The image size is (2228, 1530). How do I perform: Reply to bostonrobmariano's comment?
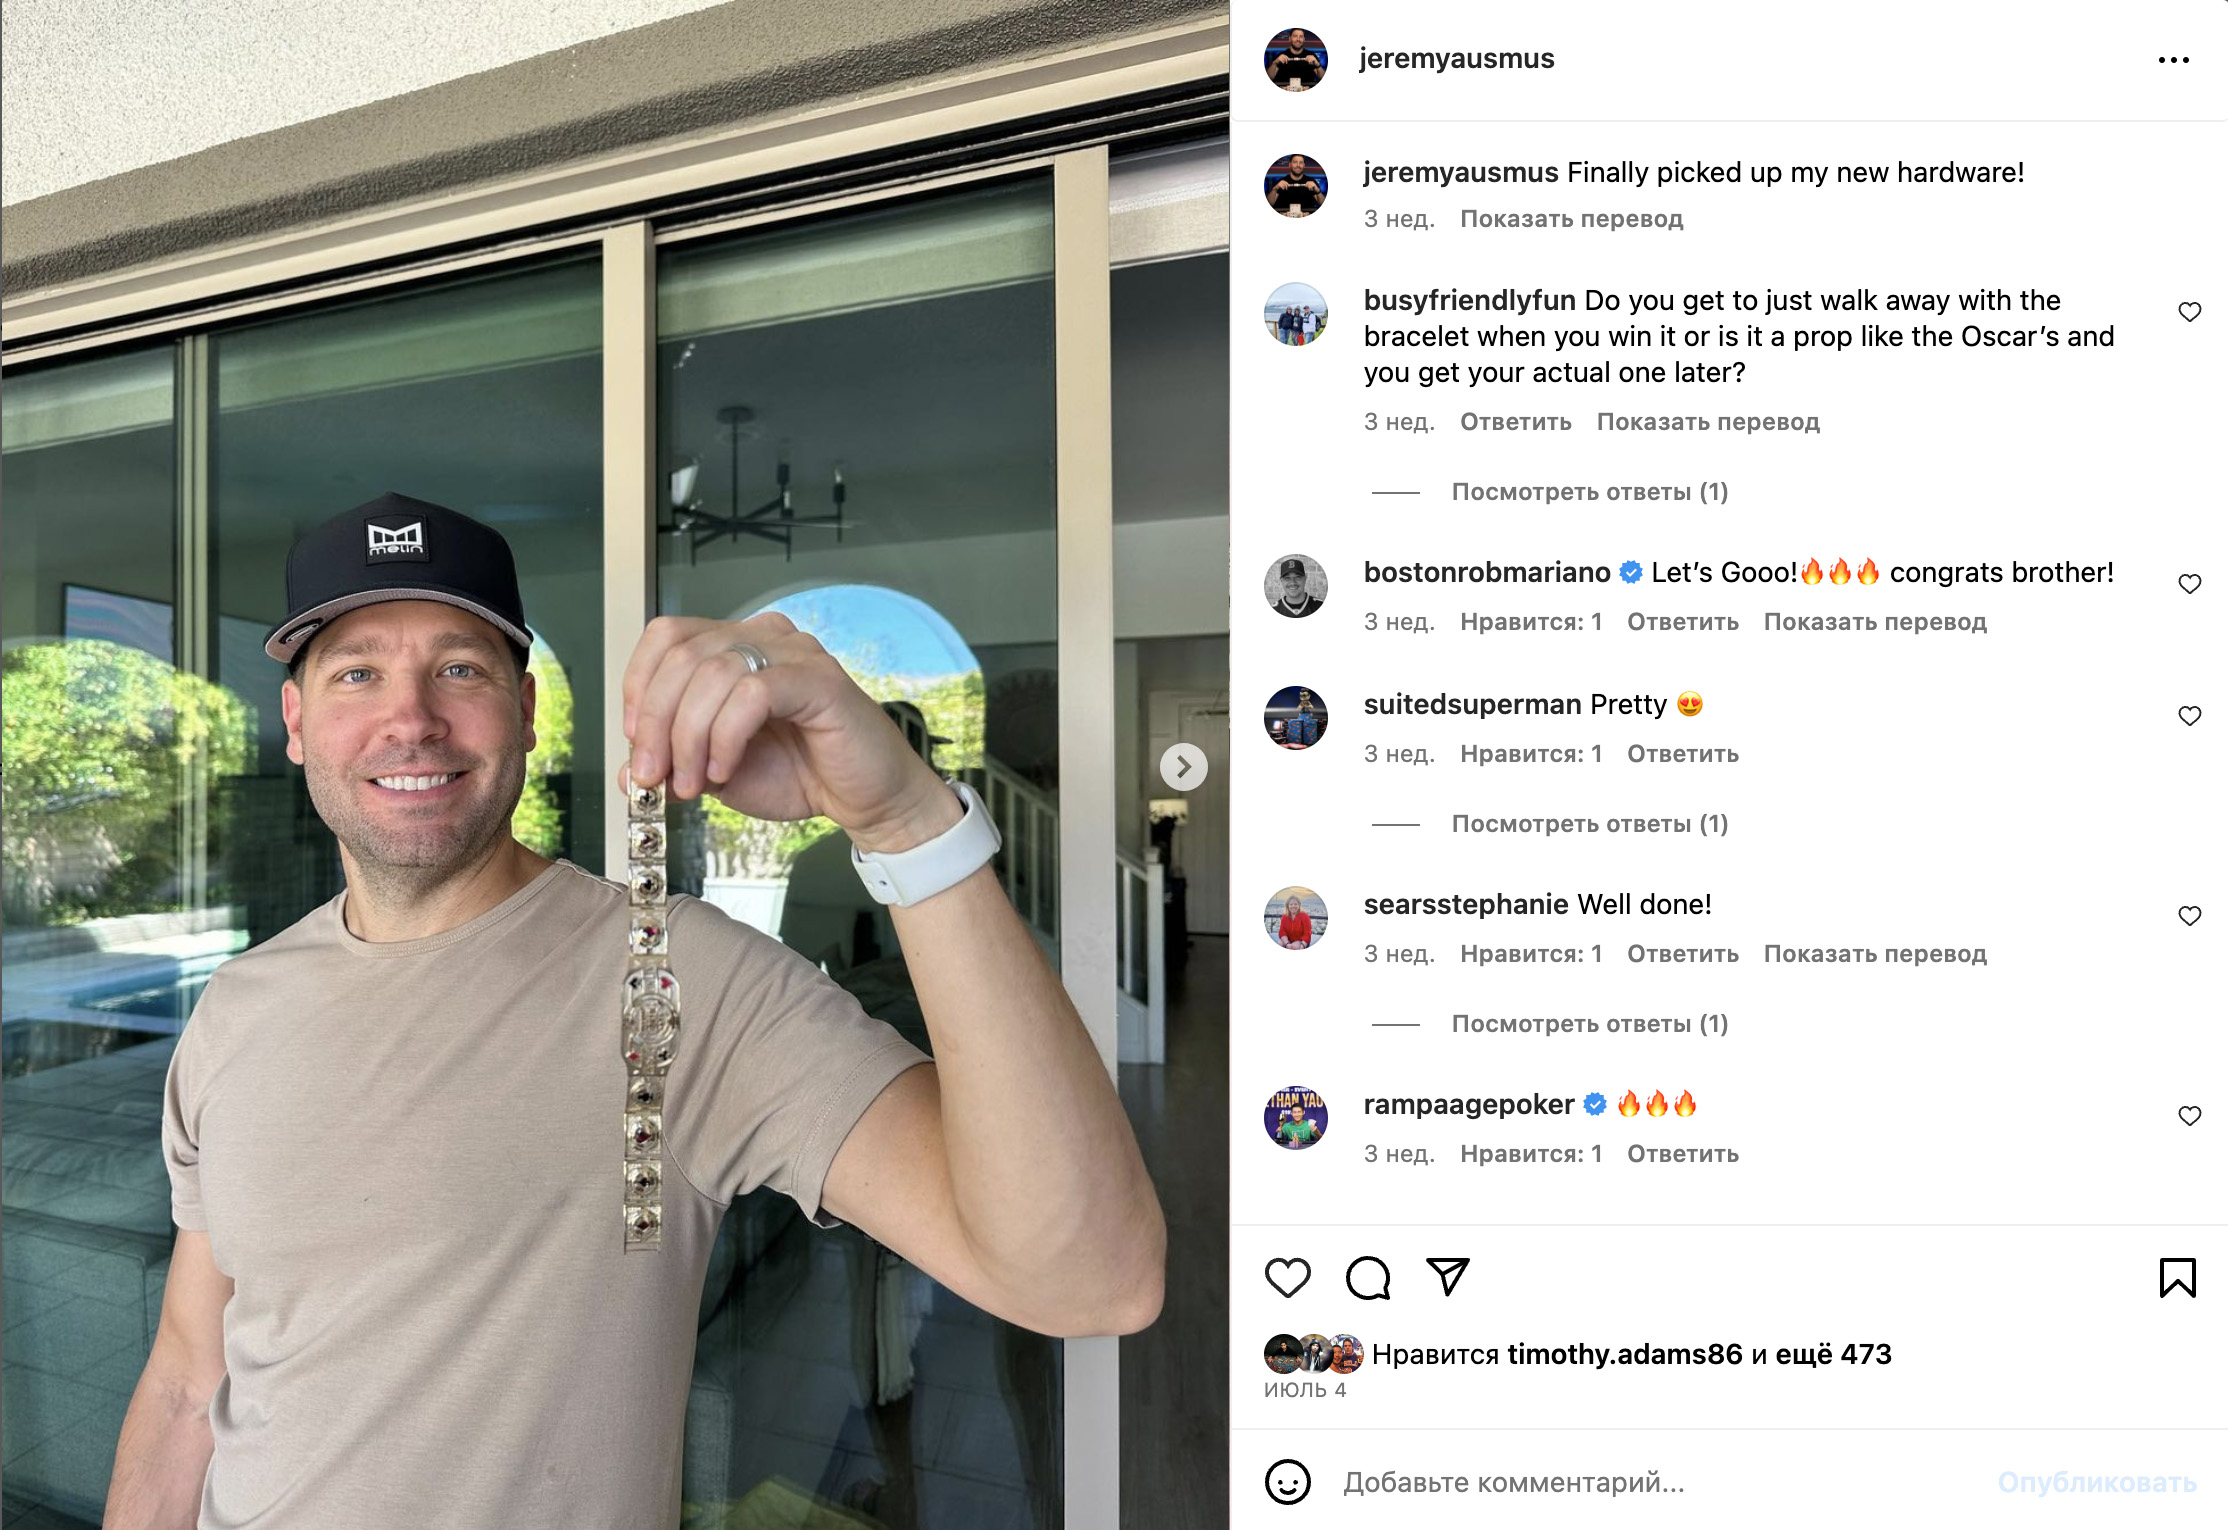[x=1682, y=622]
